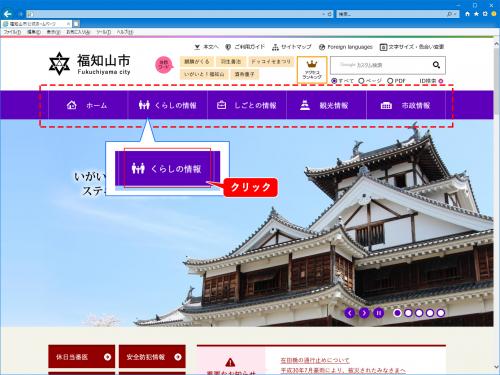Open the 安全防犯情報 red button
Screen dimensions: 500x375
(152, 357)
